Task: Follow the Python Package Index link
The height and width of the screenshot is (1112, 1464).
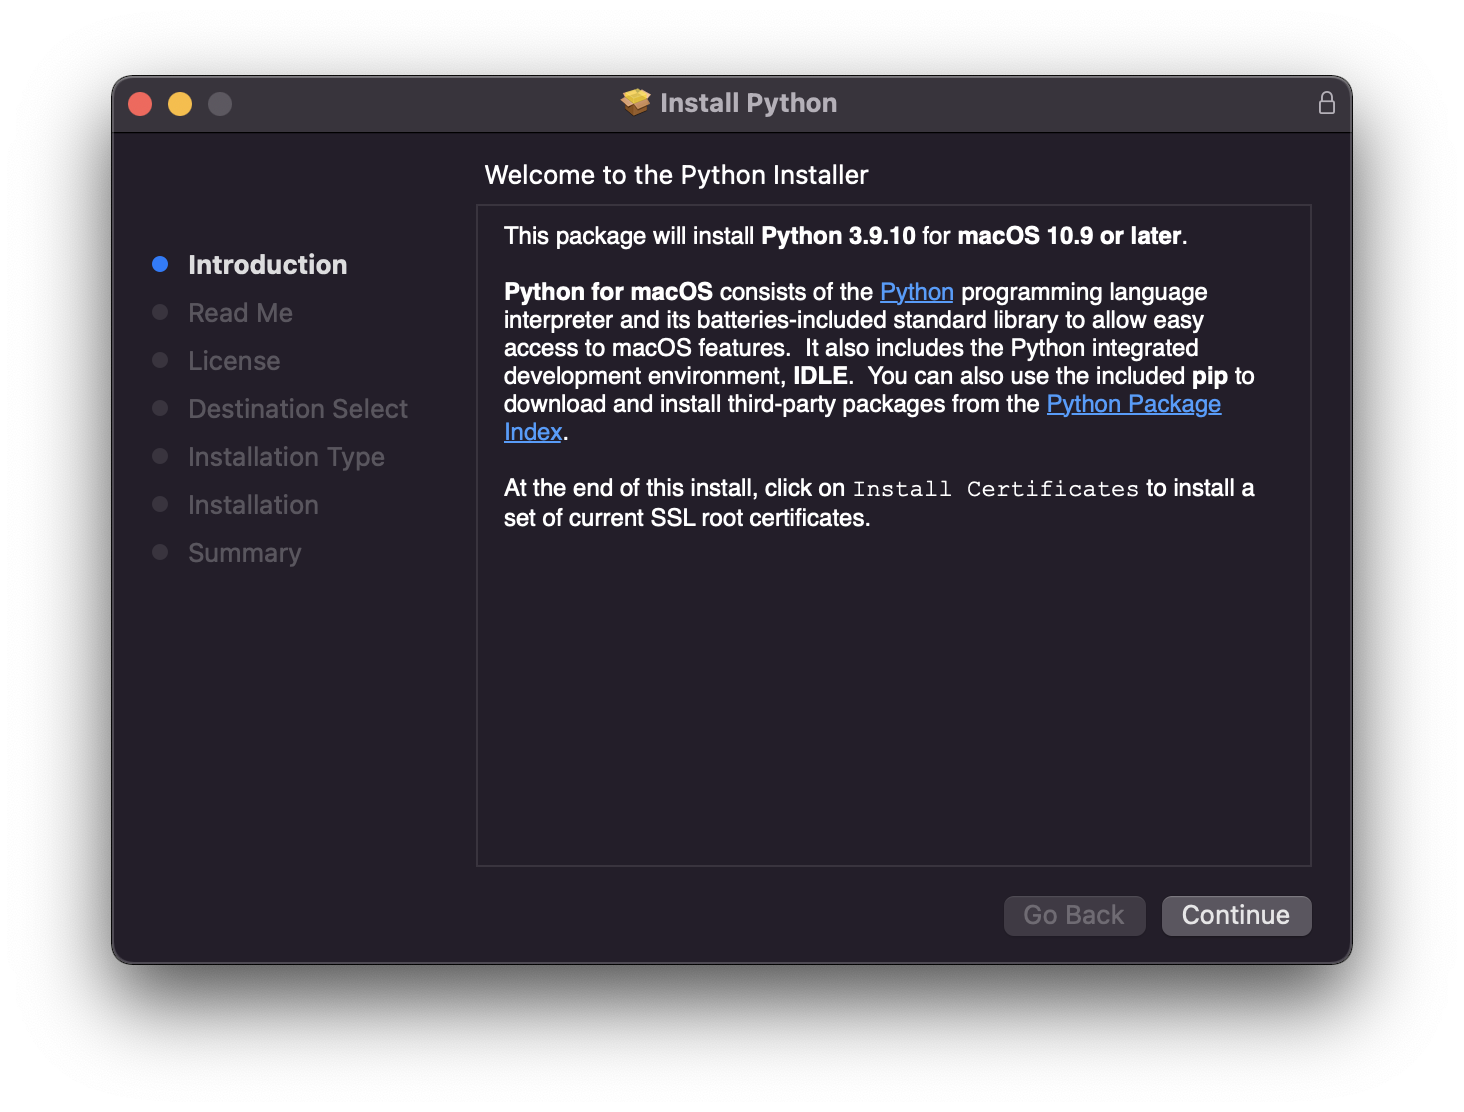Action: tap(1133, 404)
